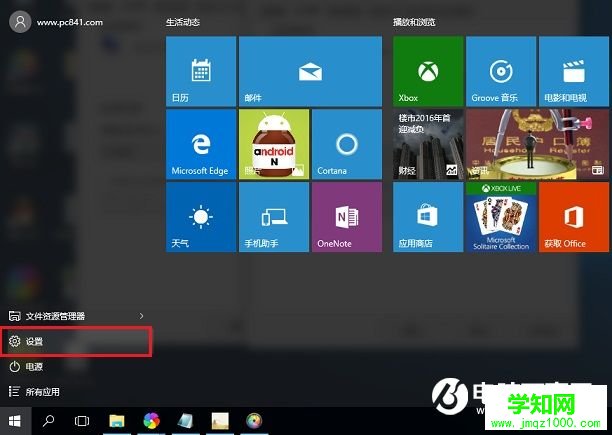
Task: Open the Calendar (日历) tile
Action: pos(201,71)
